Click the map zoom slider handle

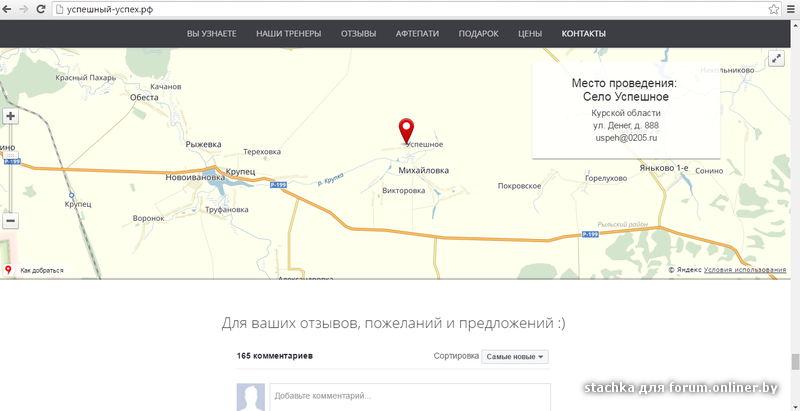11,155
